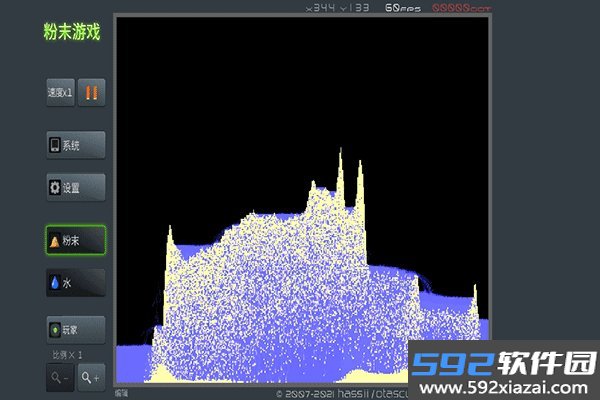Zoom in with the magnifier plus button
Screen dimensions: 600x400
(91, 377)
